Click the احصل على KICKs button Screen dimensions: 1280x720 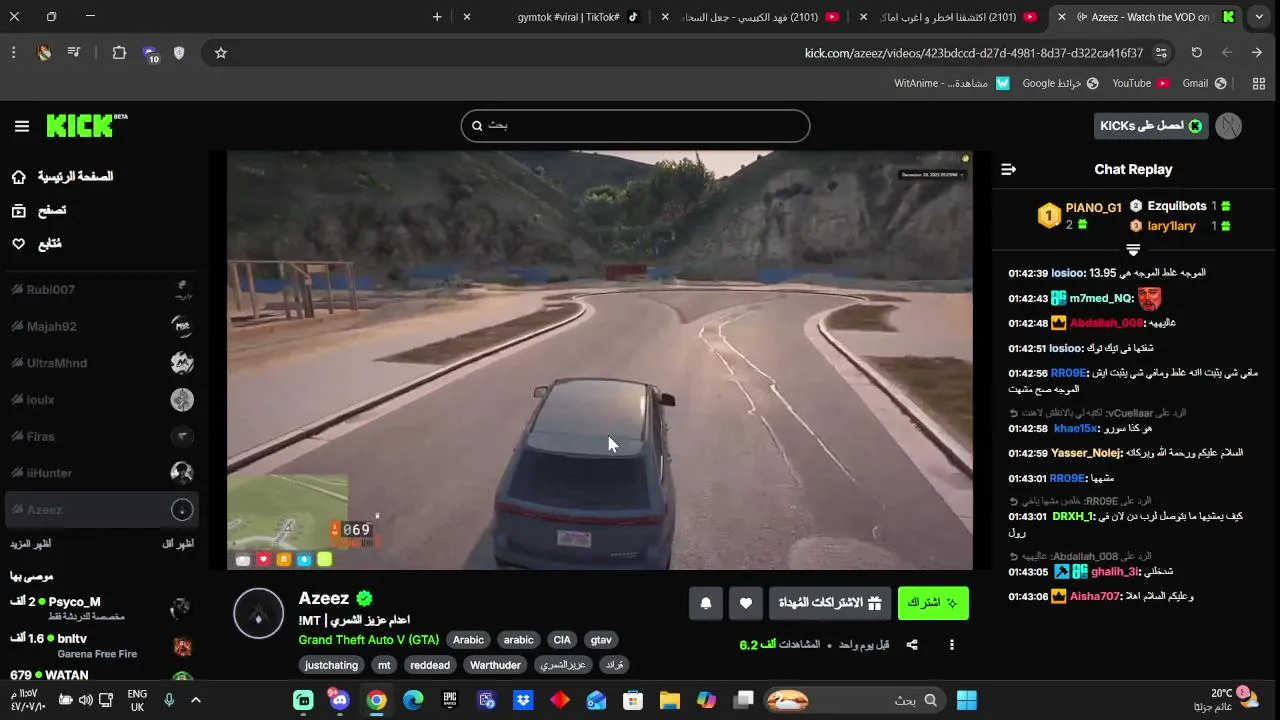(x=1151, y=126)
